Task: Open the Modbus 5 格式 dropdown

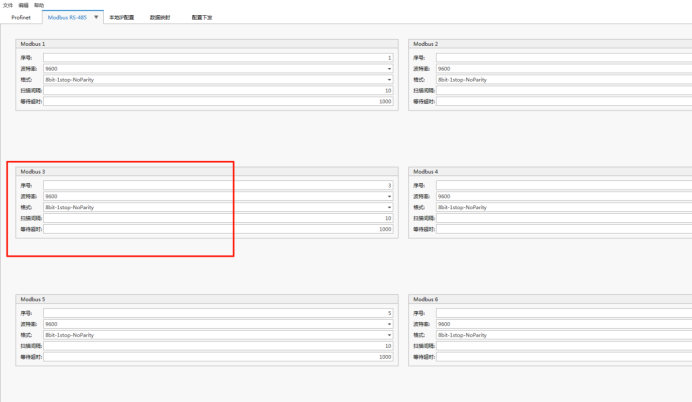Action: pos(218,335)
